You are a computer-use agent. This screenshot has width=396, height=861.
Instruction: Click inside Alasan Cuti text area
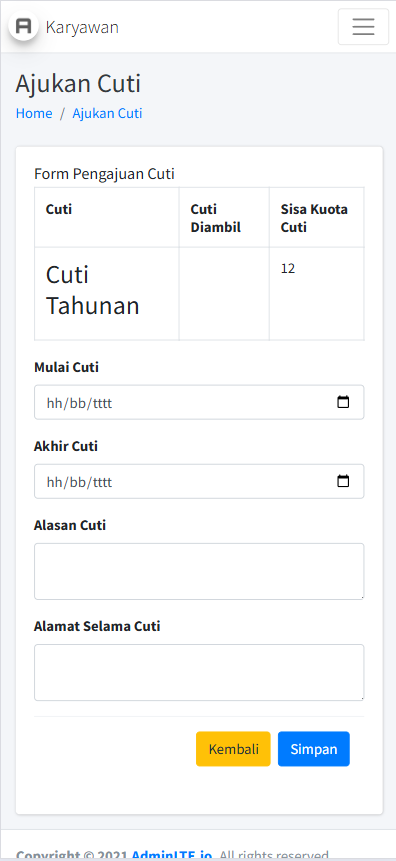tap(199, 572)
